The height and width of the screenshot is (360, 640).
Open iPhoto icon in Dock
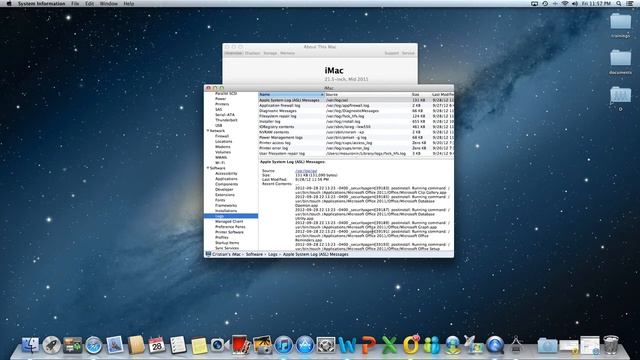tap(262, 345)
